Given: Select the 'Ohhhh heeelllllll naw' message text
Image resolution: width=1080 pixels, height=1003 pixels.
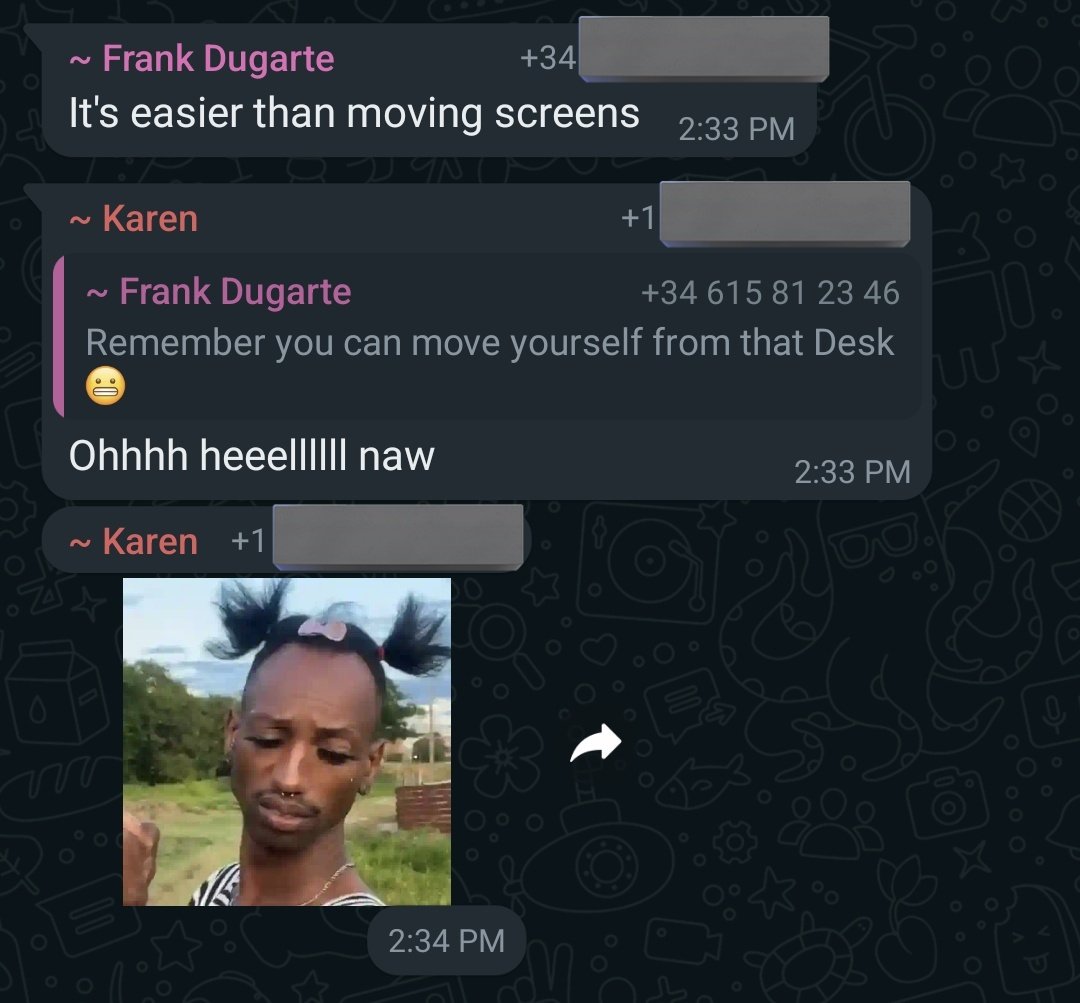Looking at the screenshot, I should (x=251, y=455).
